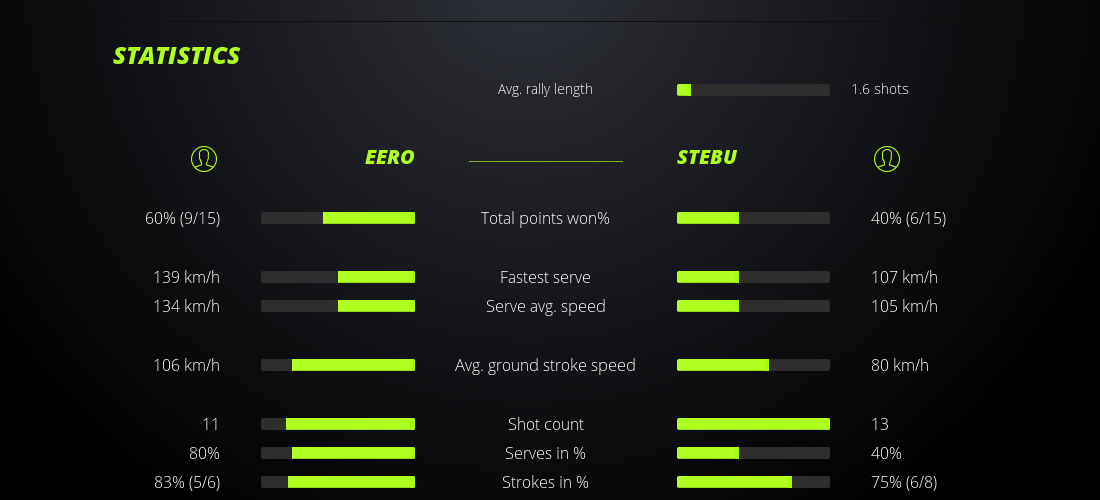Click the STEBU player name
Image resolution: width=1100 pixels, height=500 pixels.
tap(707, 158)
